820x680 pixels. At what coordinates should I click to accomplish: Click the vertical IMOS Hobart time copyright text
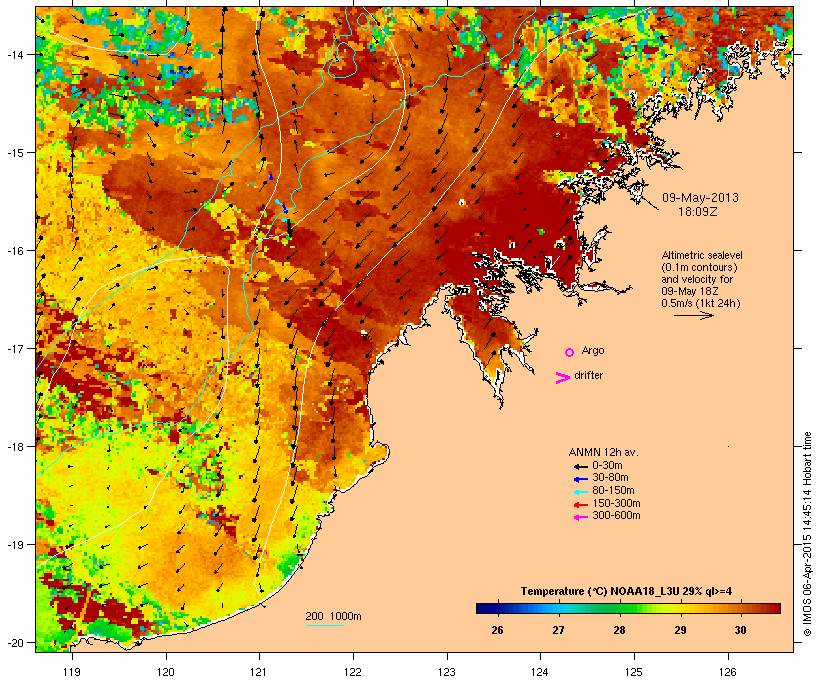click(x=808, y=534)
